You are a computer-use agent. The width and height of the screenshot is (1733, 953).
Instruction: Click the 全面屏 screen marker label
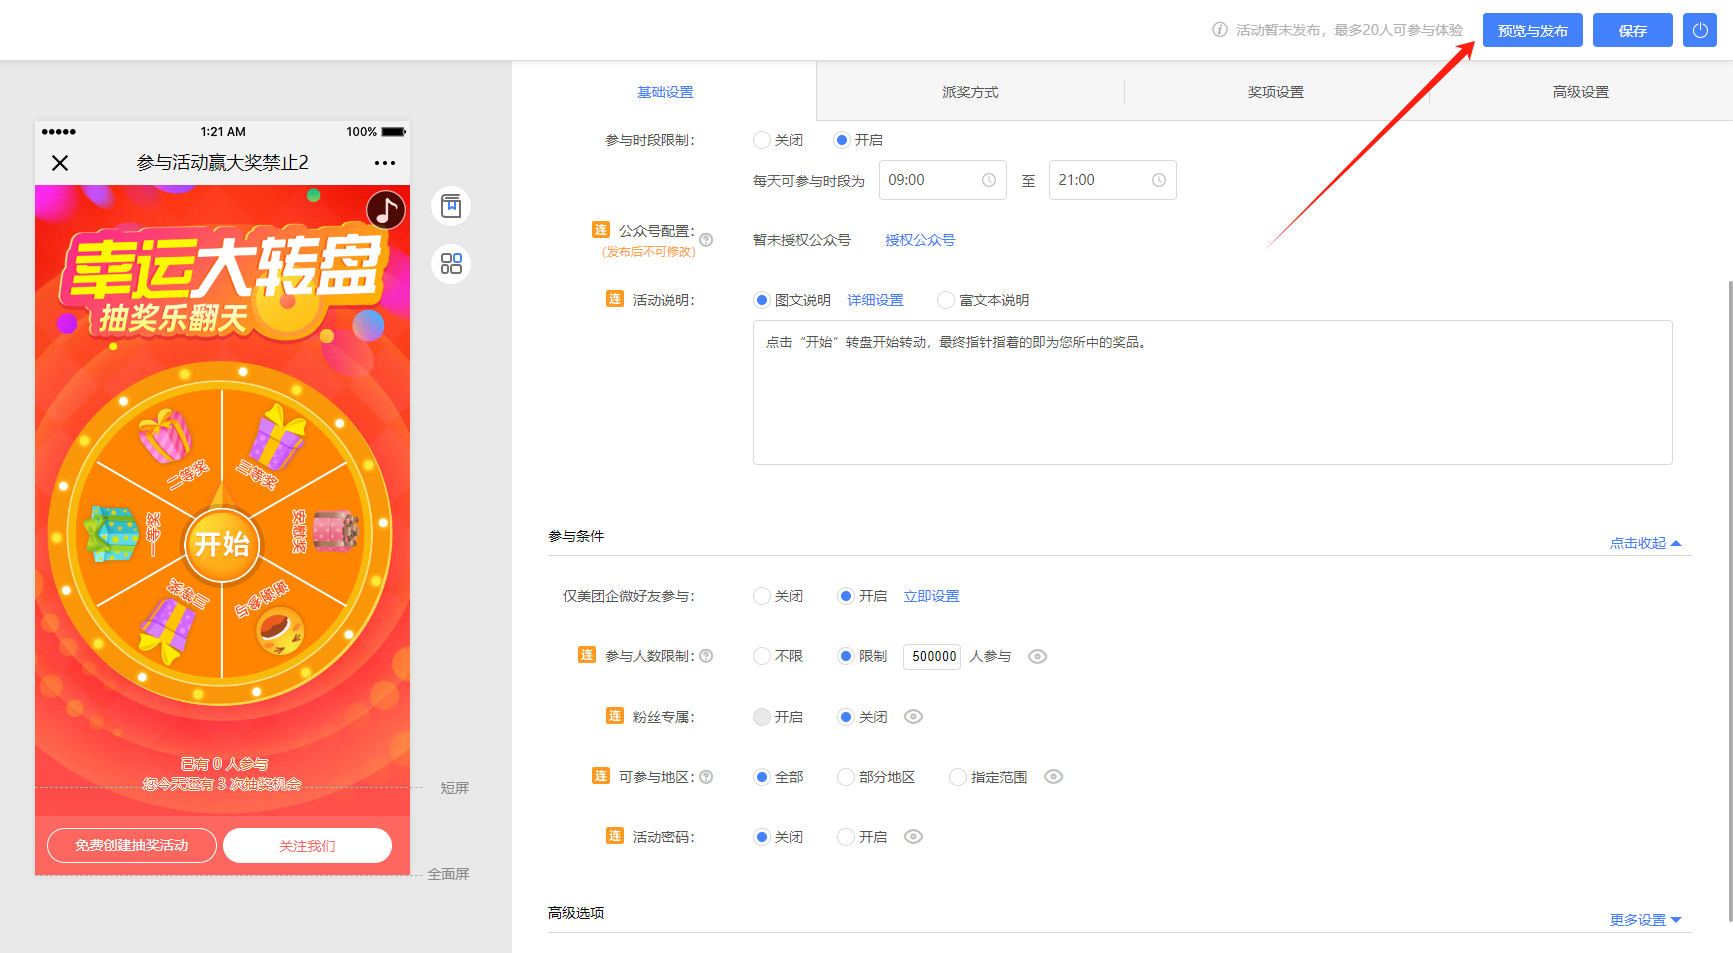448,874
